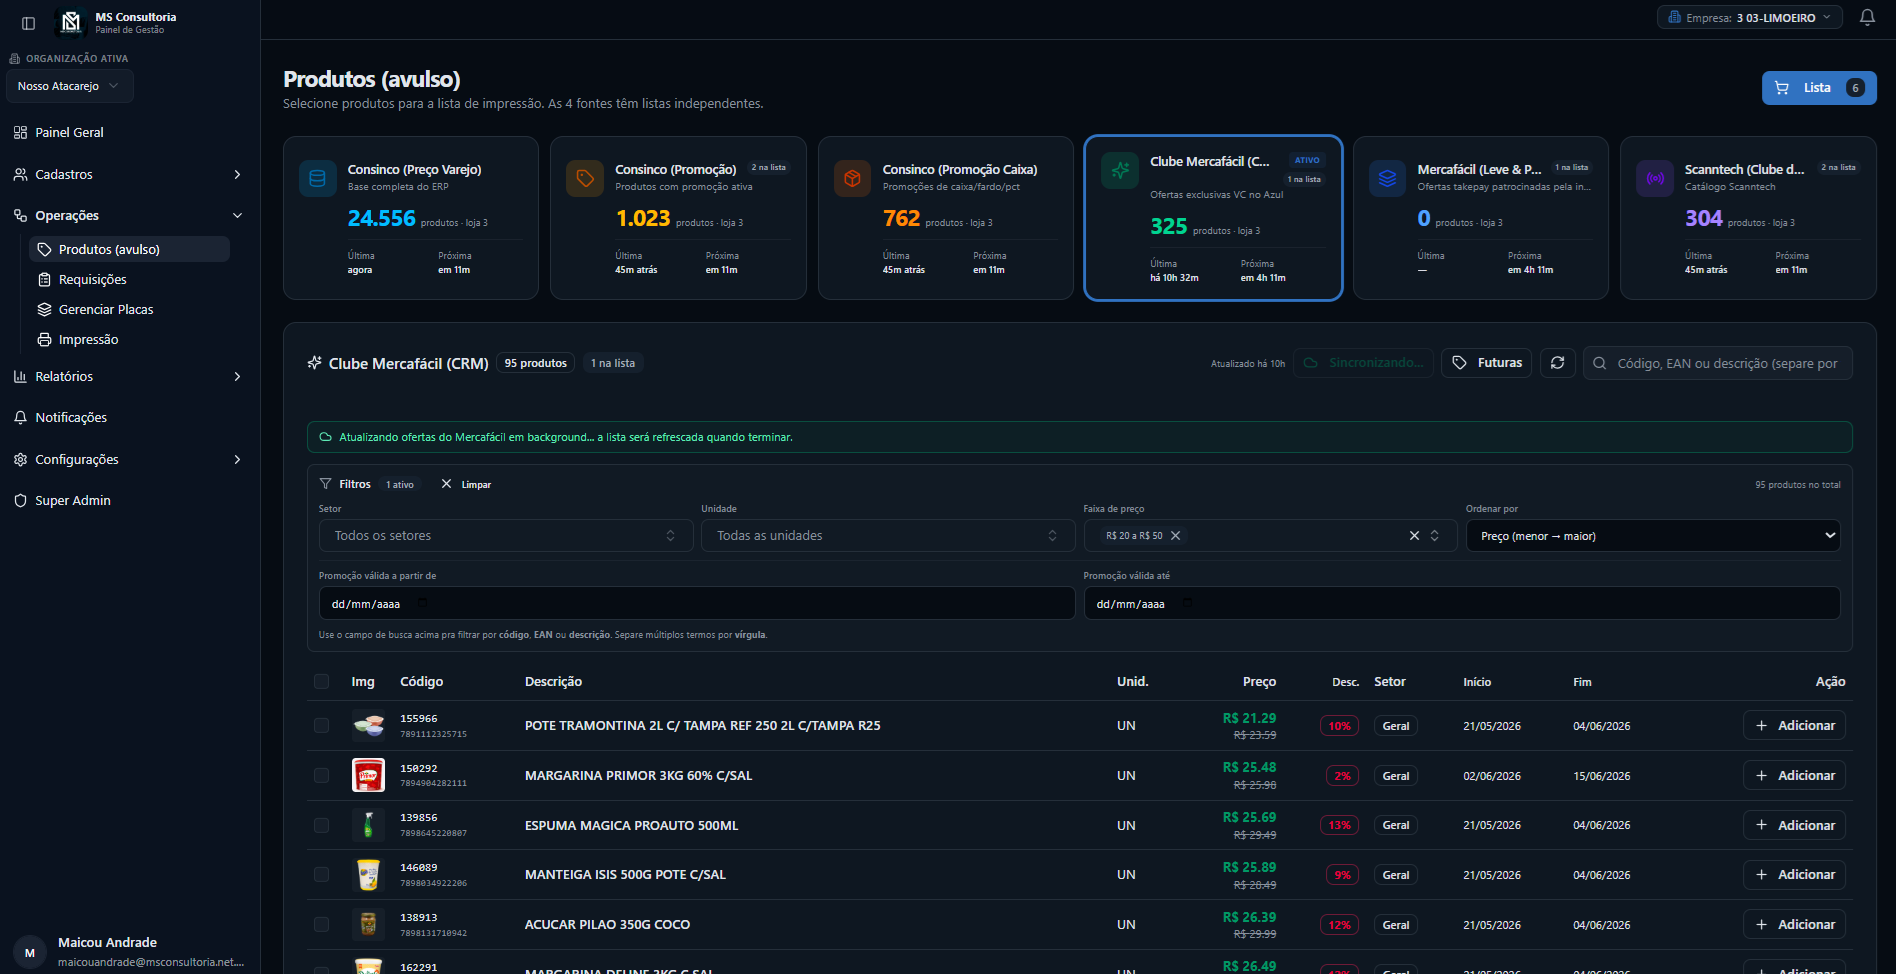This screenshot has width=1896, height=974.
Task: Click the Consinco (Preço Varejo) database icon
Action: (317, 179)
